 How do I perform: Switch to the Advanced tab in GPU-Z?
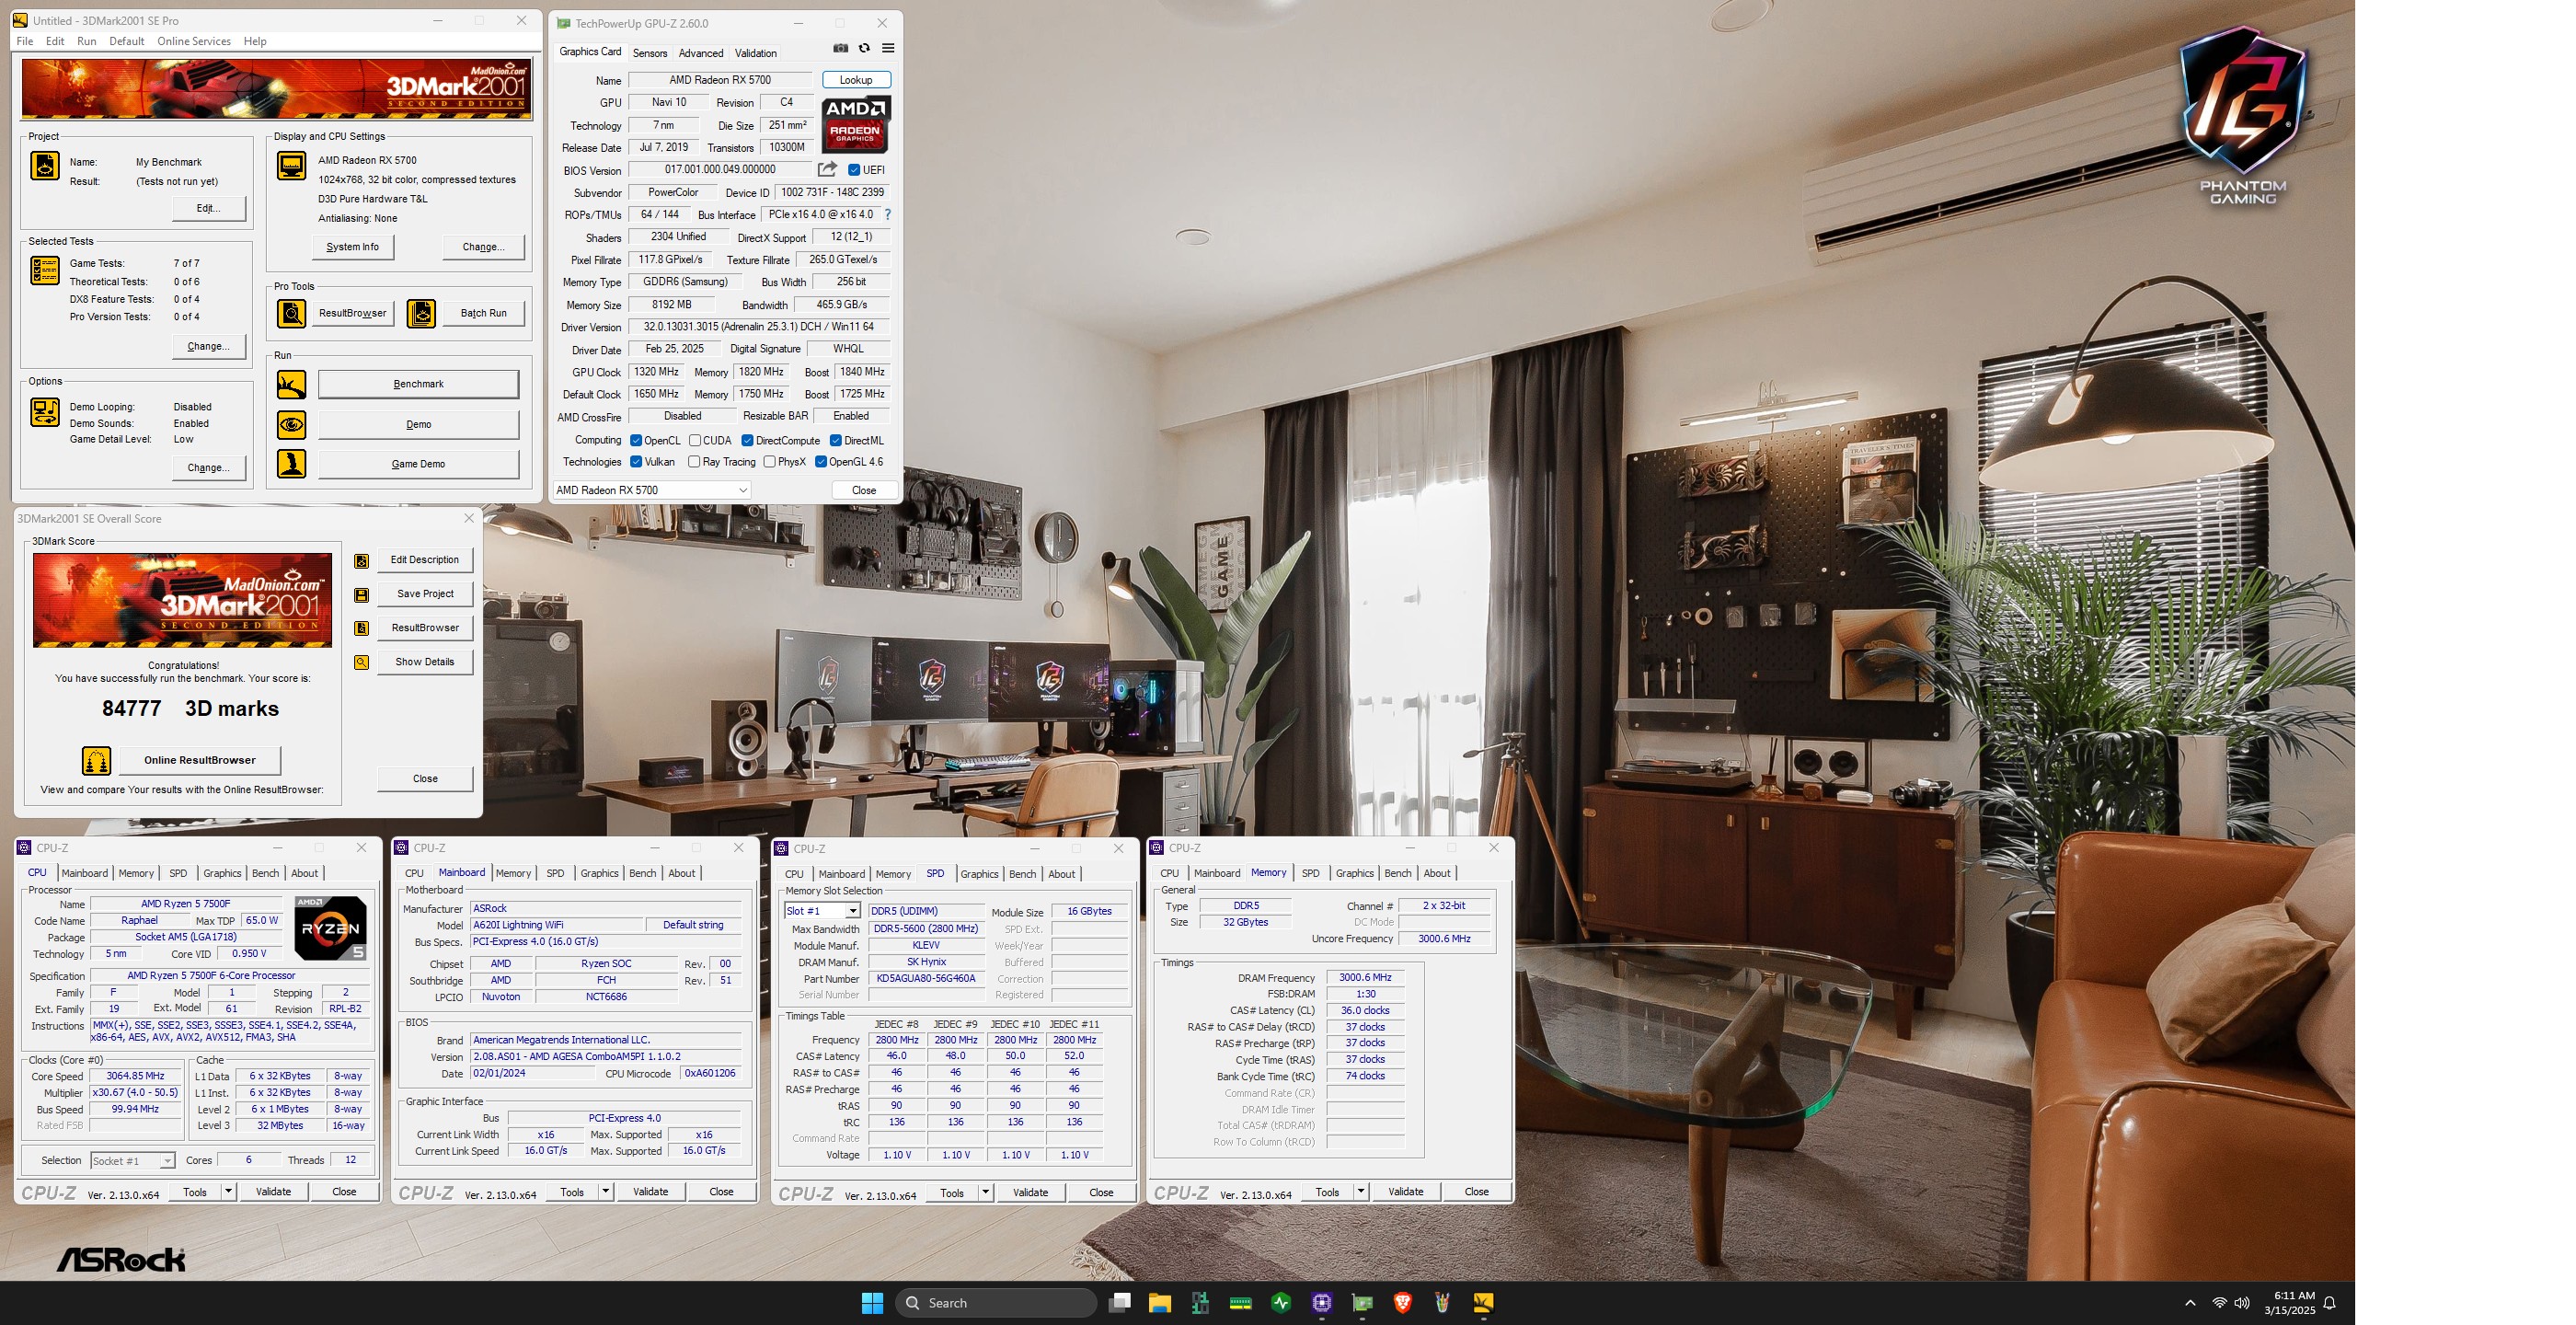pos(701,54)
